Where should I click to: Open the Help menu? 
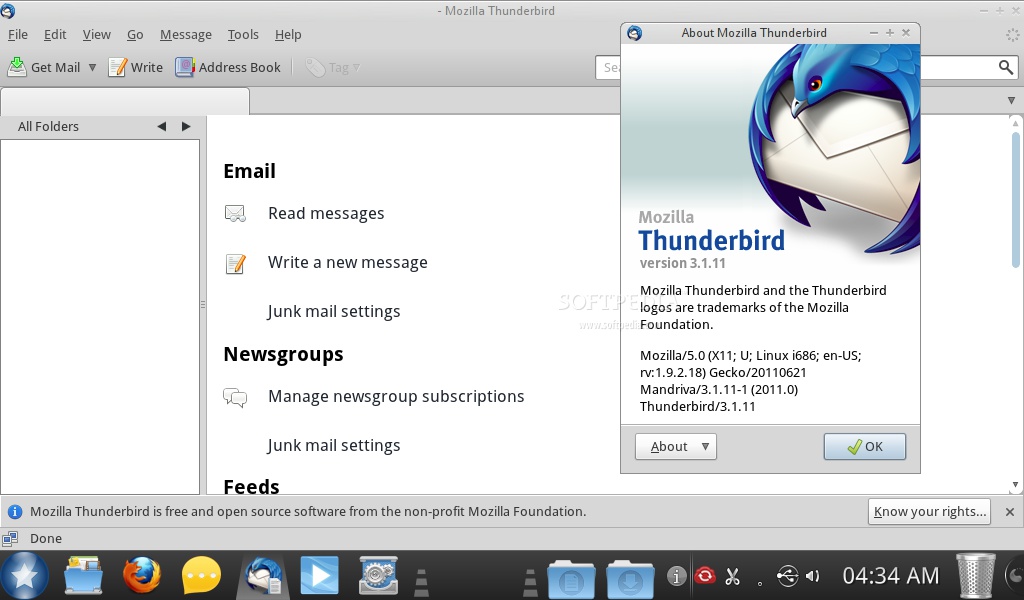pyautogui.click(x=288, y=35)
